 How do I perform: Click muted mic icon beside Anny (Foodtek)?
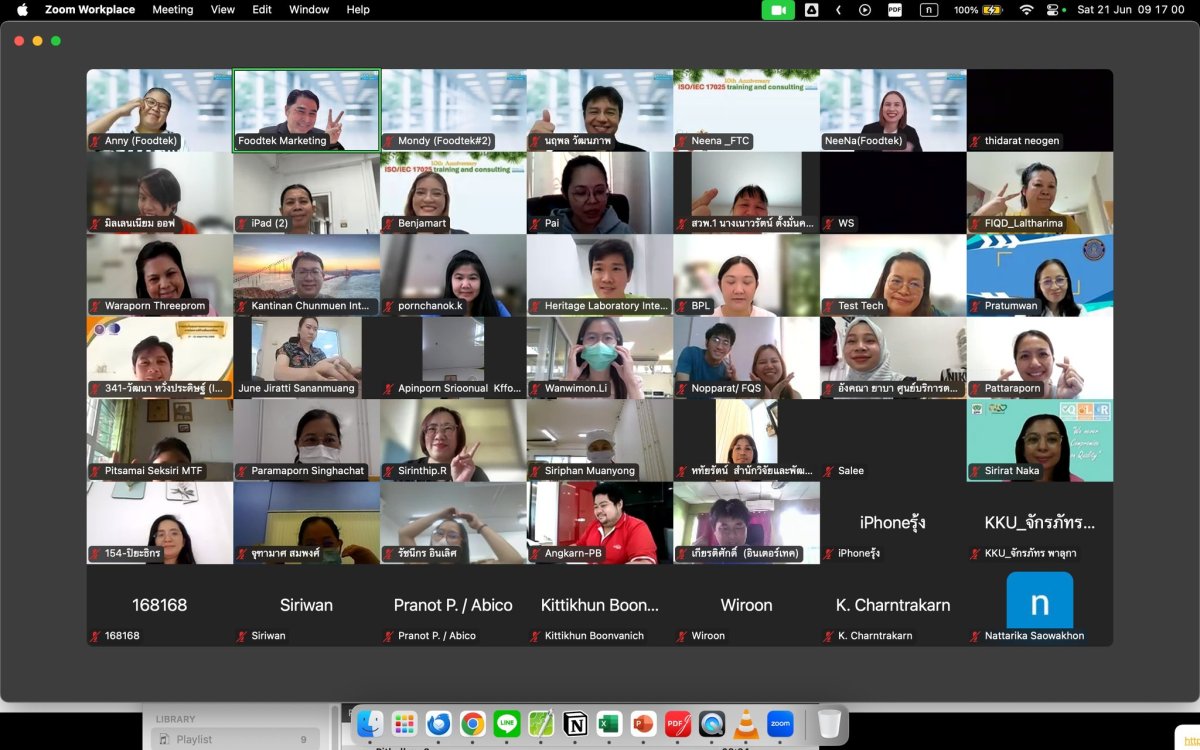click(x=96, y=141)
